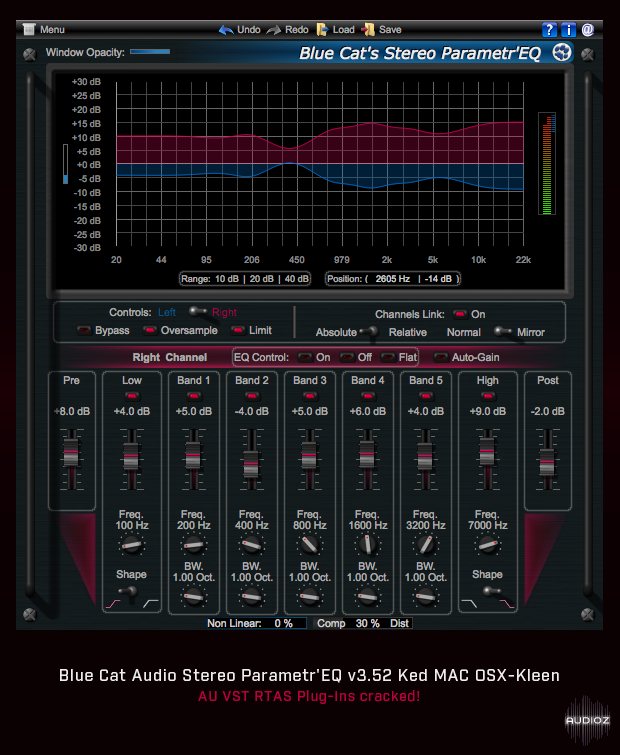This screenshot has width=620, height=755.
Task: Click the Pre gain fader
Action: click(71, 452)
